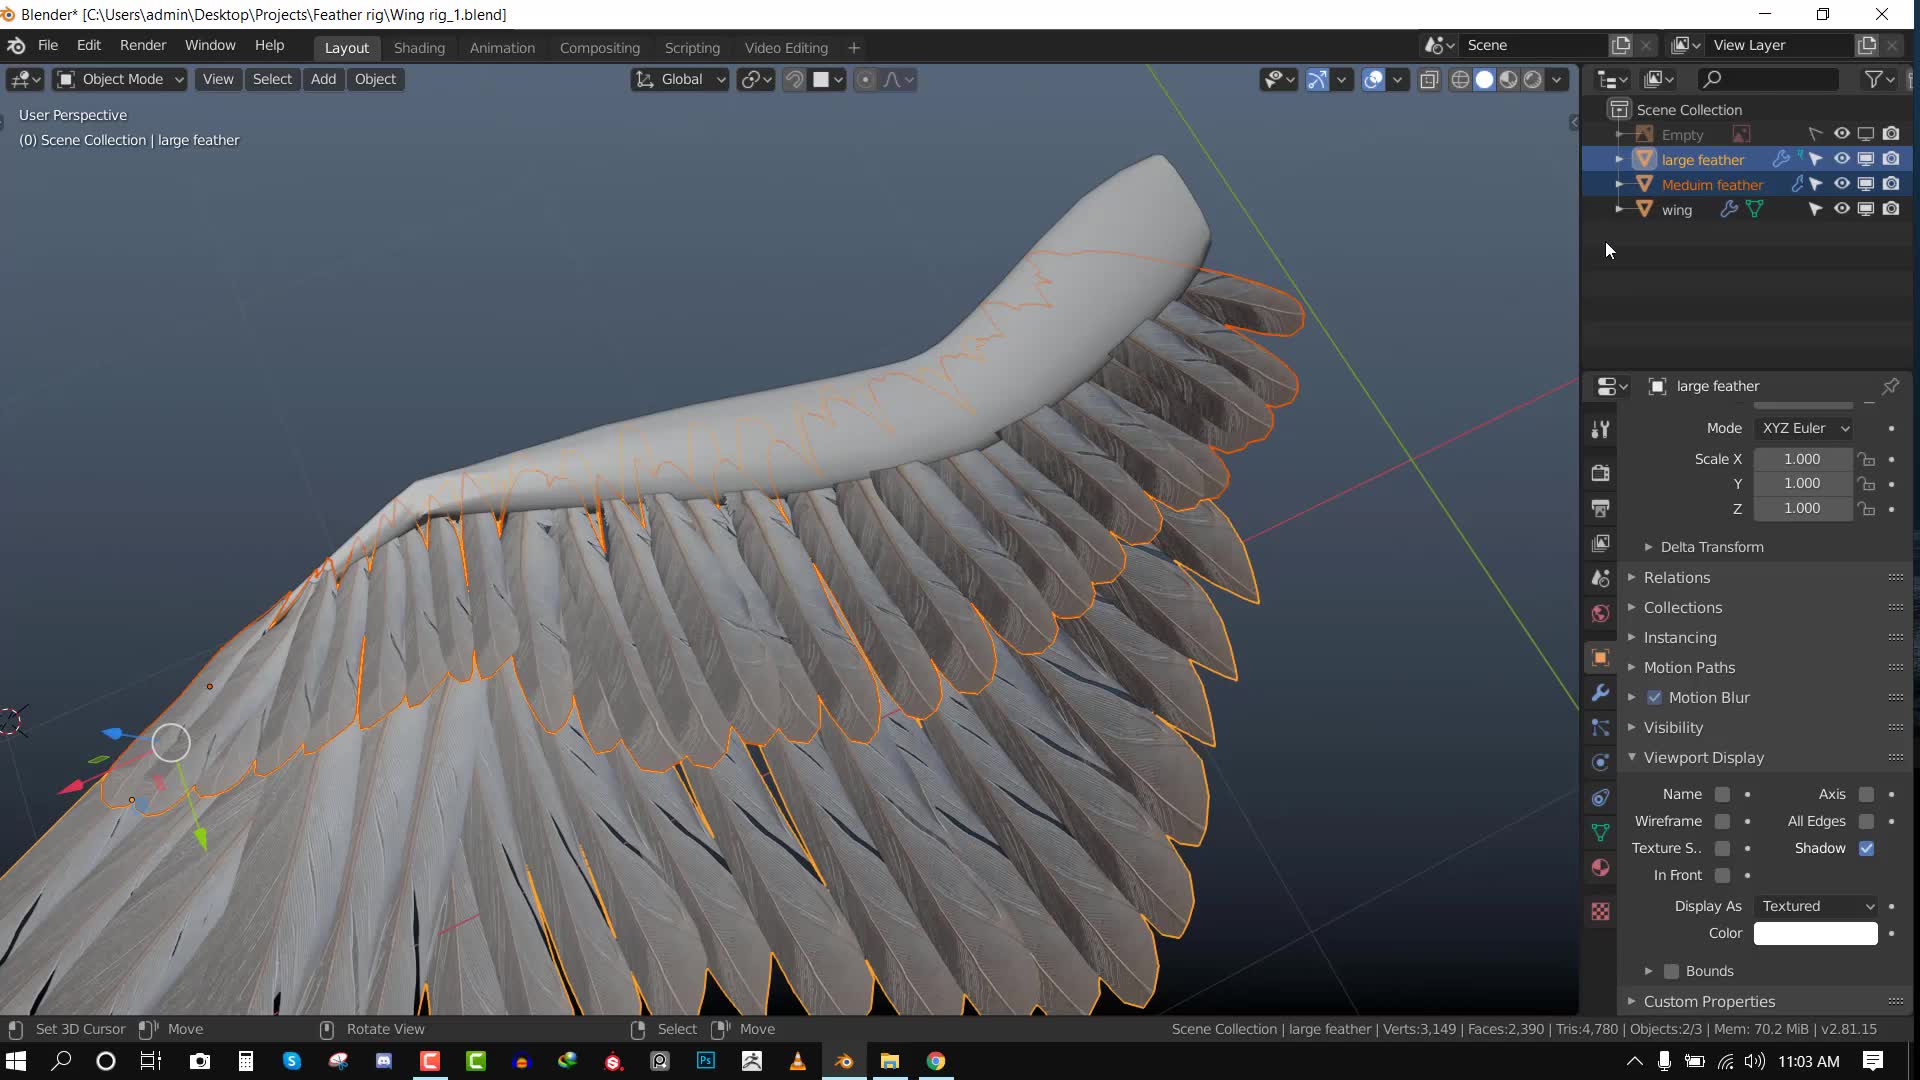Open the Display As Textured dropdown
Viewport: 1920px width, 1080px height.
tap(1814, 906)
